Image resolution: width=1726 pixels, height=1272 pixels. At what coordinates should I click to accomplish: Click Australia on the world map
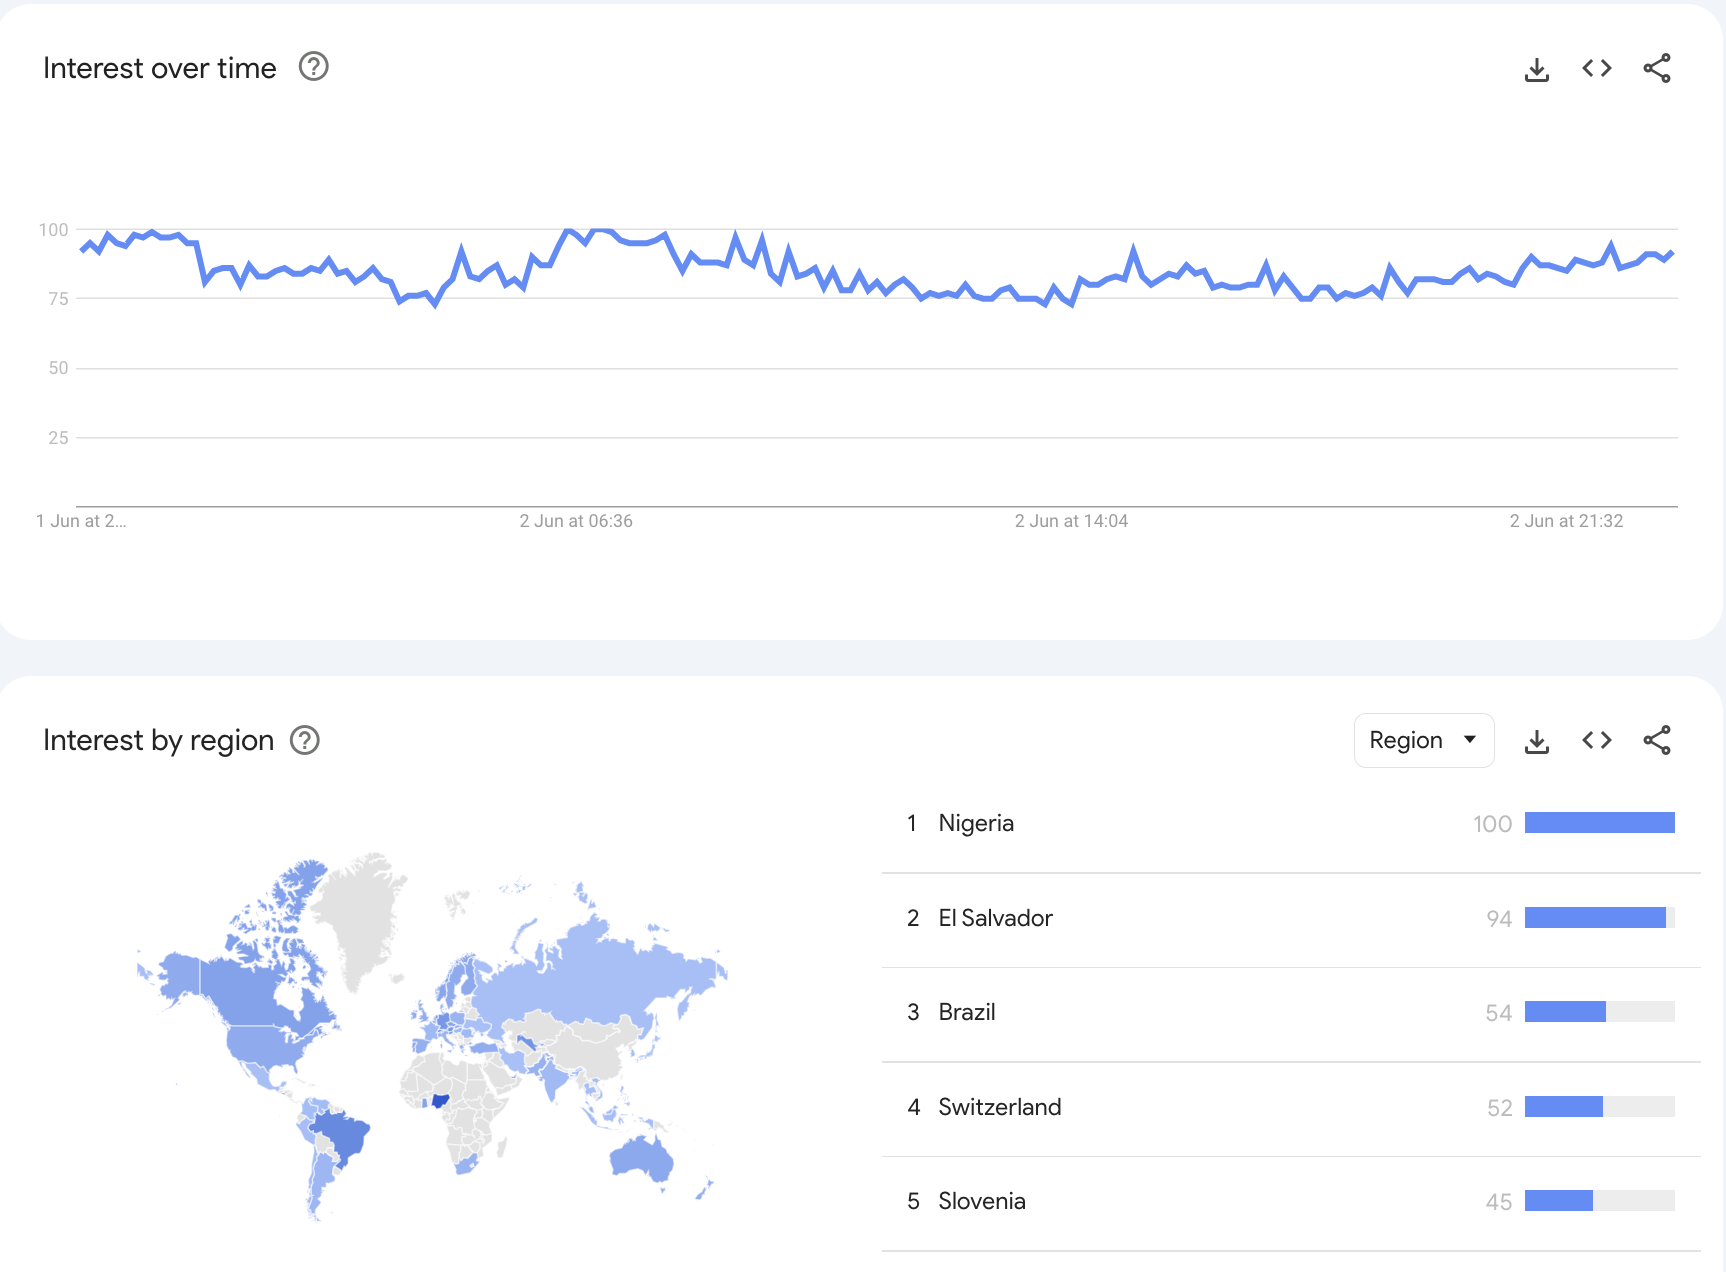[x=641, y=1160]
